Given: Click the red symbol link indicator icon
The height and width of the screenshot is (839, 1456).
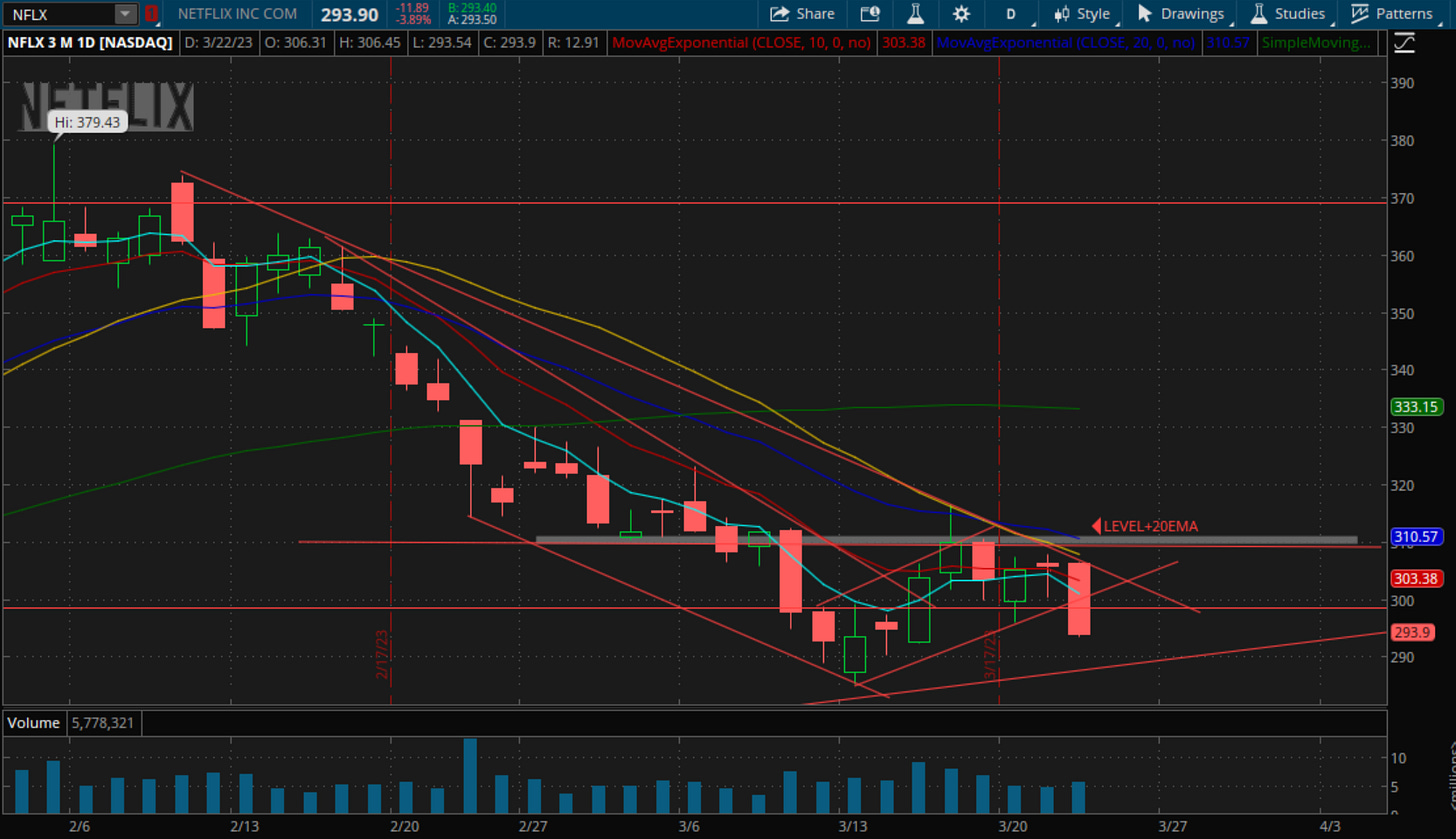Looking at the screenshot, I should pos(151,14).
